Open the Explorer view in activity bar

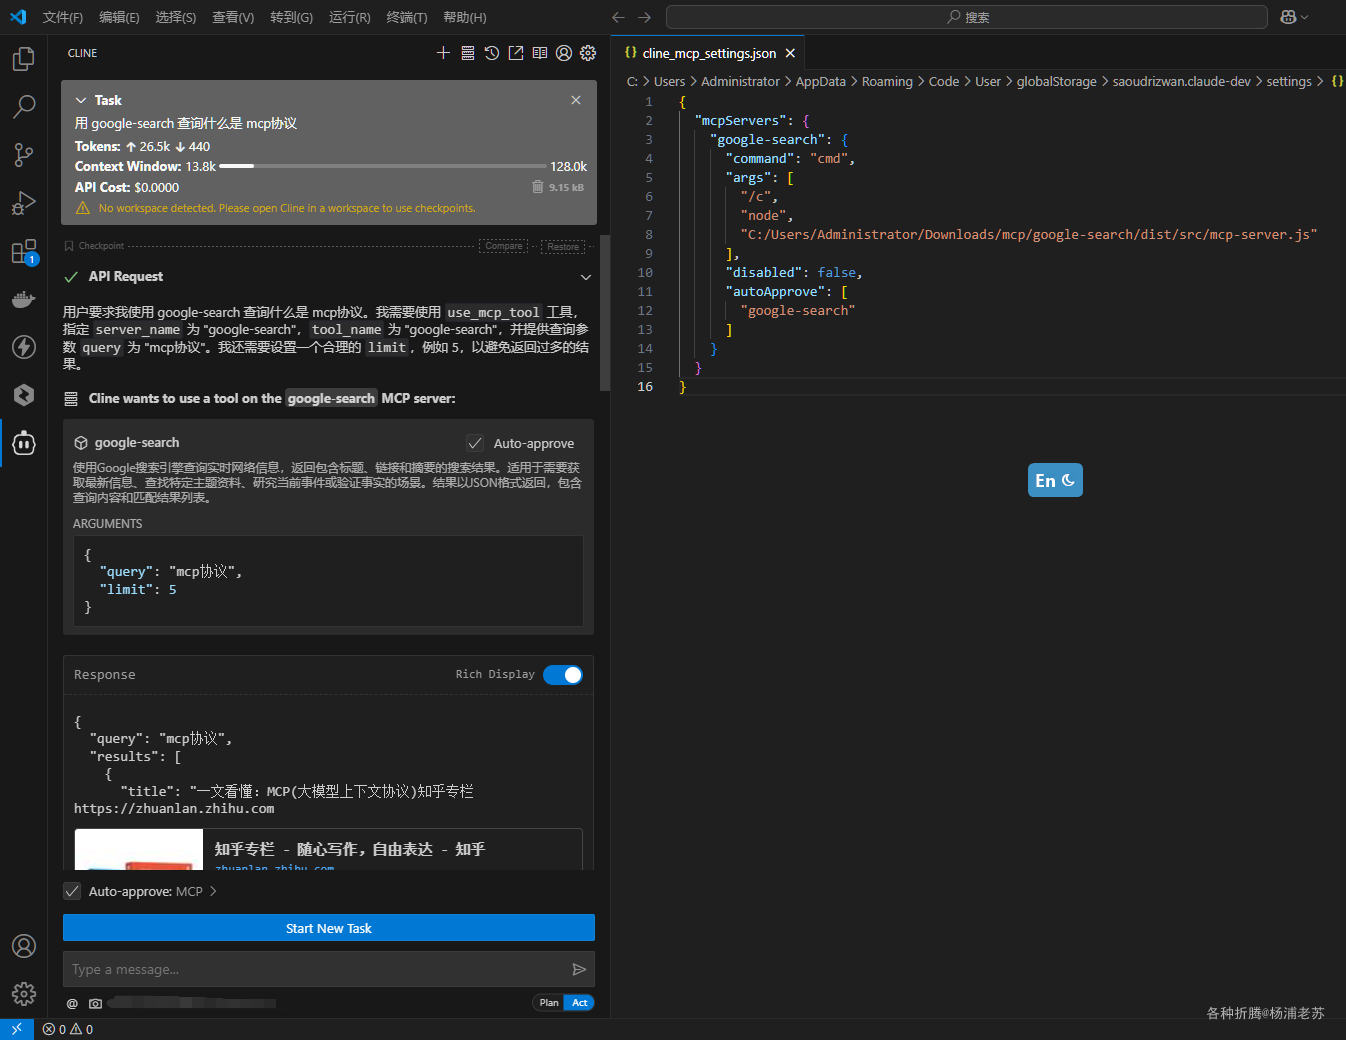(23, 59)
